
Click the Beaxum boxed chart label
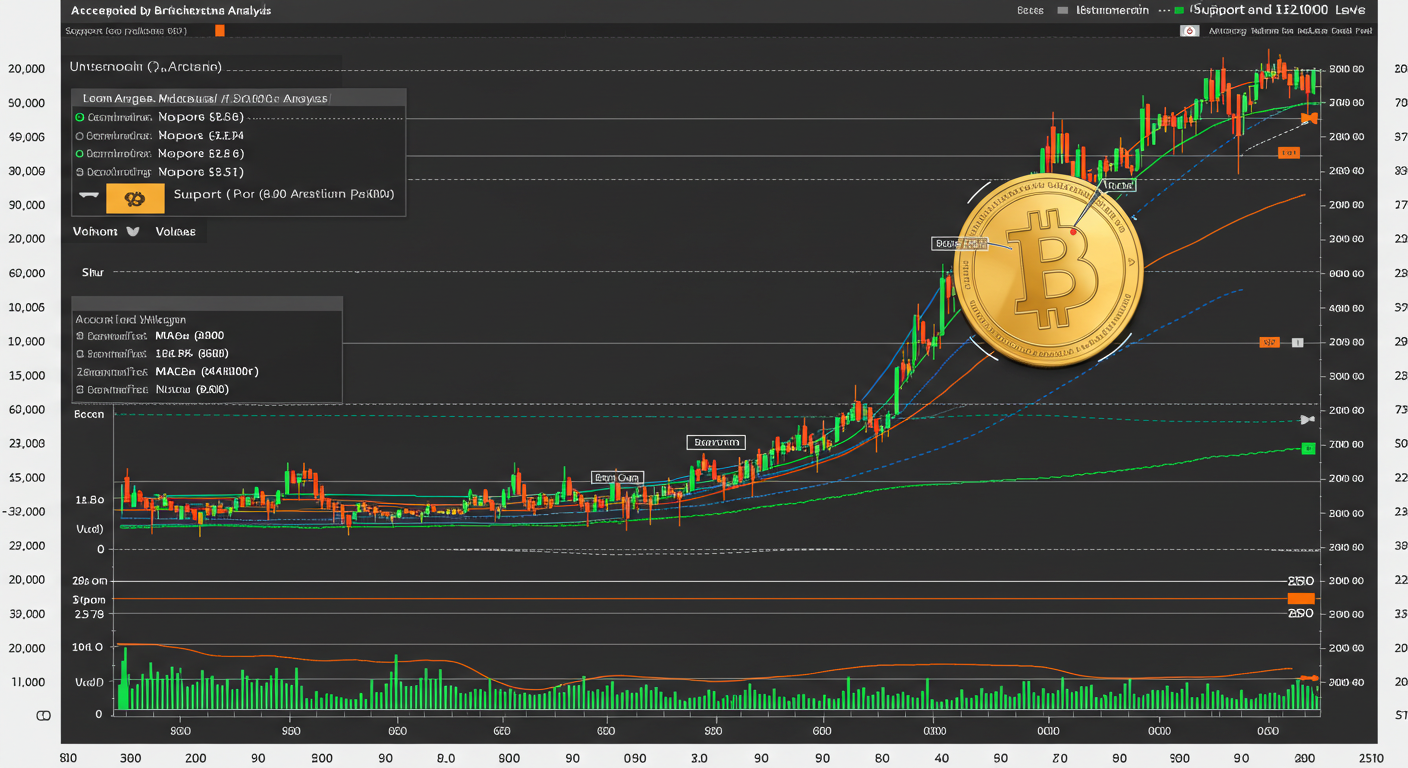[717, 442]
